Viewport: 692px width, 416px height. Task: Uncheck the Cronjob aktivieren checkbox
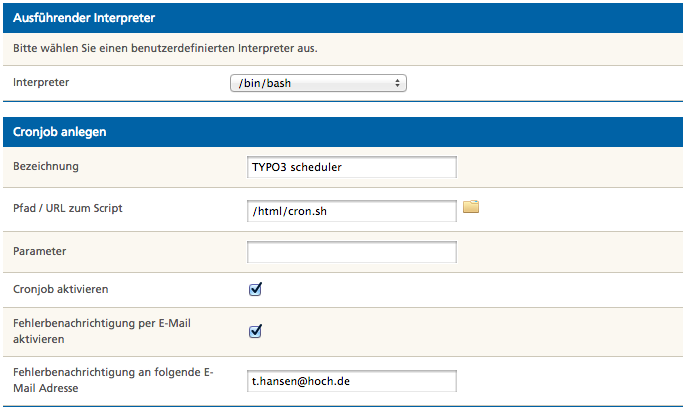pos(255,289)
